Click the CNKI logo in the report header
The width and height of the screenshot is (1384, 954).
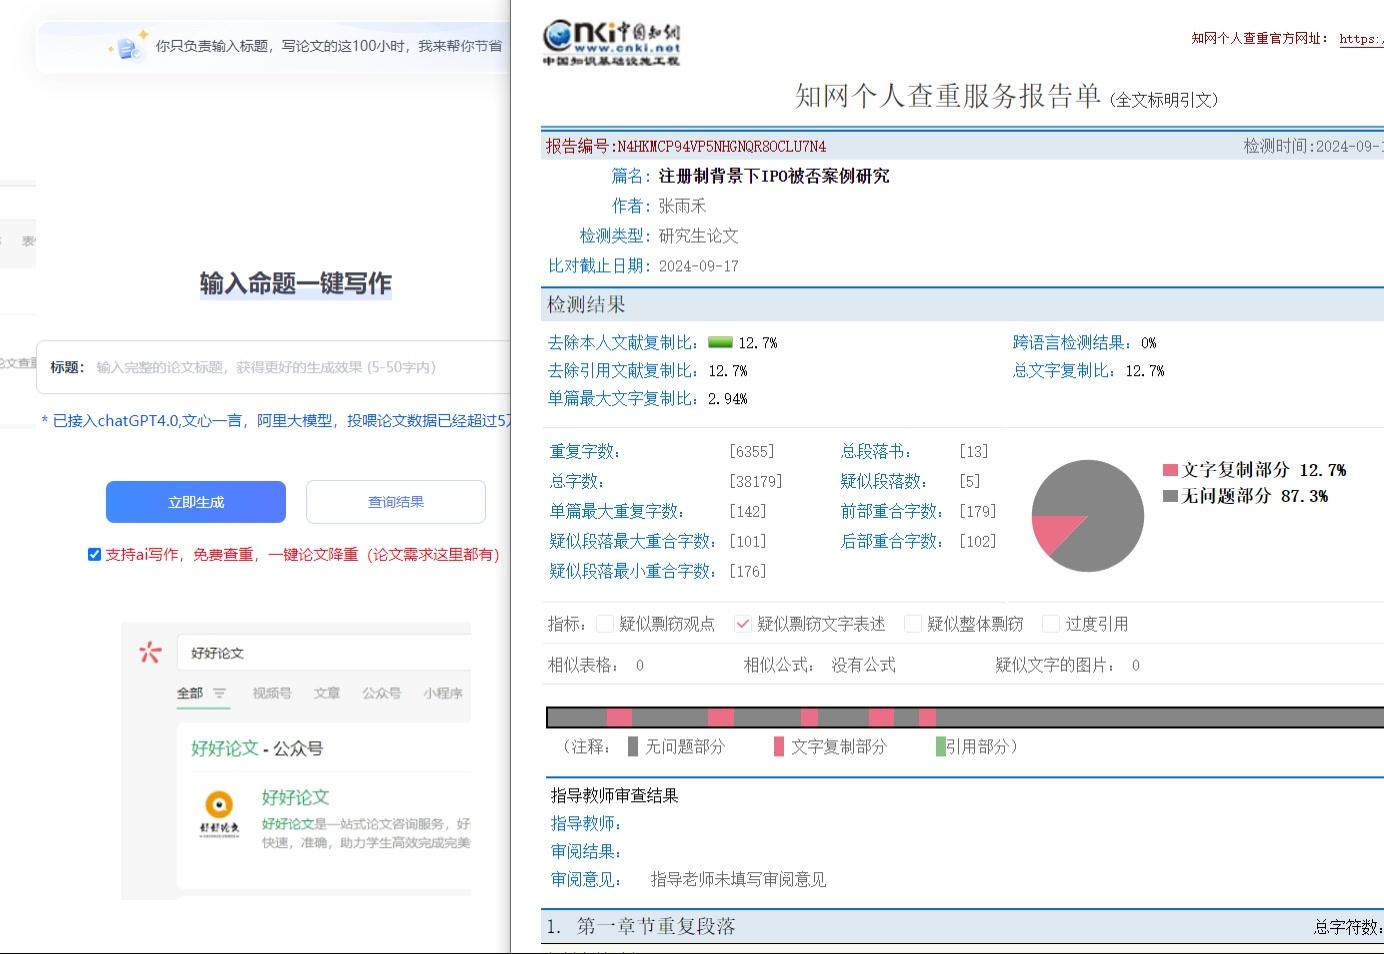point(611,43)
